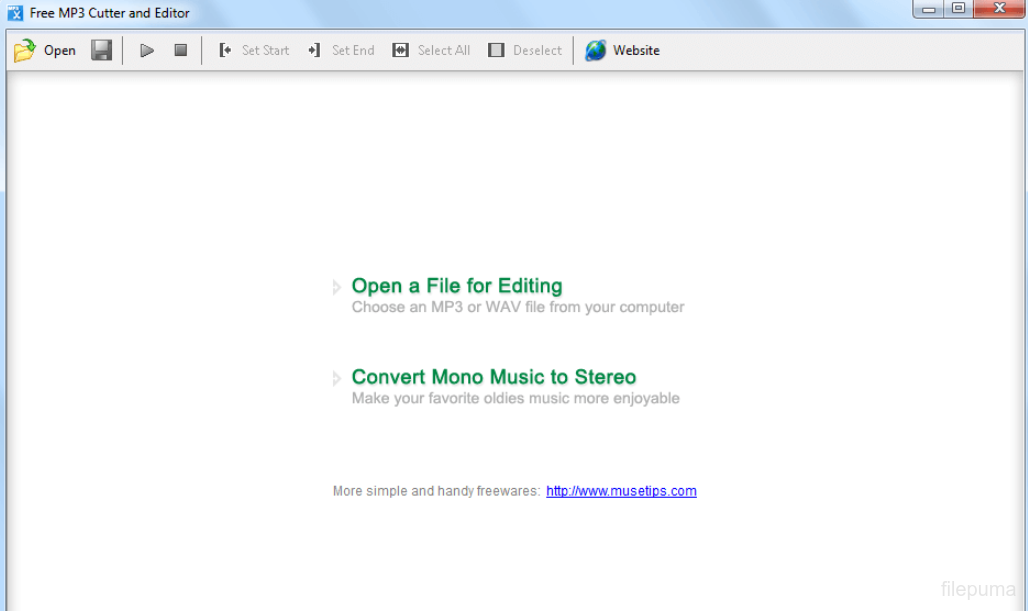Select "Convert Mono Music to Stereo"
The image size is (1028, 611).
(493, 377)
